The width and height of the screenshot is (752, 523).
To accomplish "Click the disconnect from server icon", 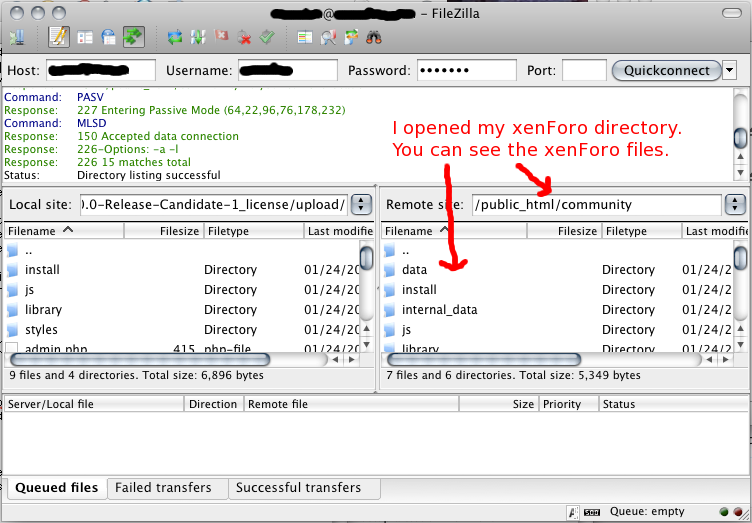I will (244, 38).
